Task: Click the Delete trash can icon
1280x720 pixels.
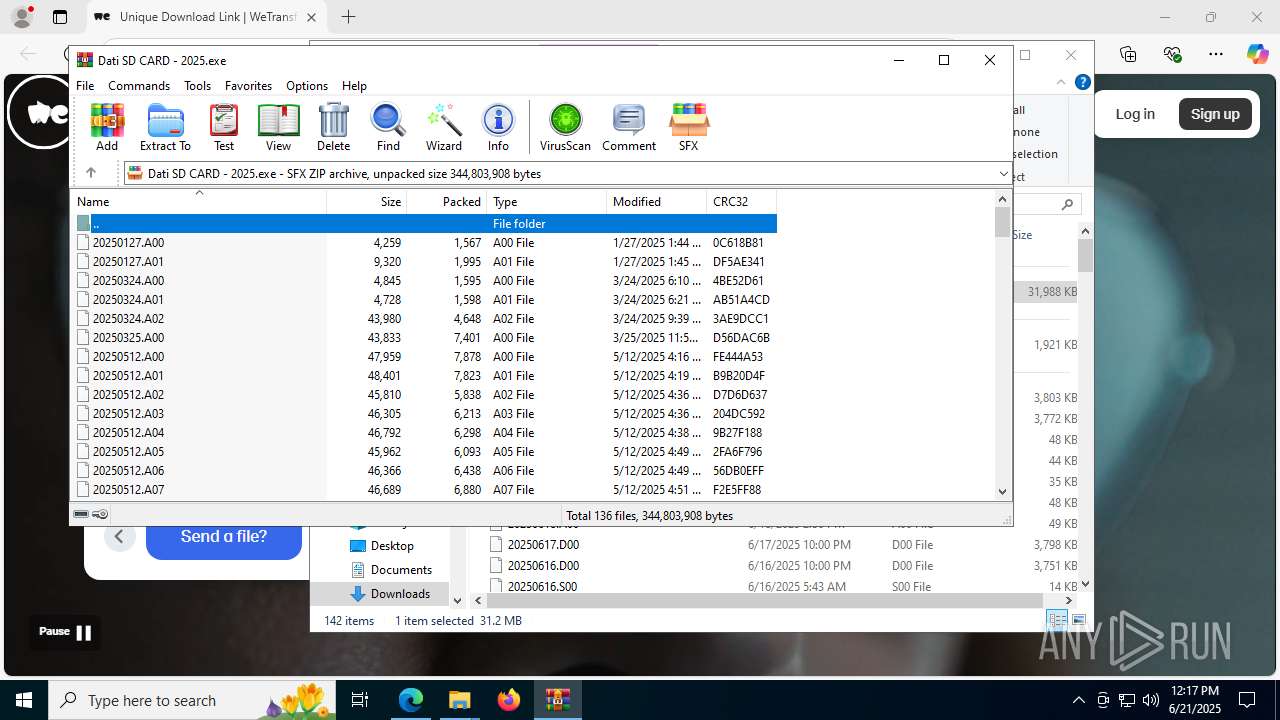Action: (x=333, y=127)
